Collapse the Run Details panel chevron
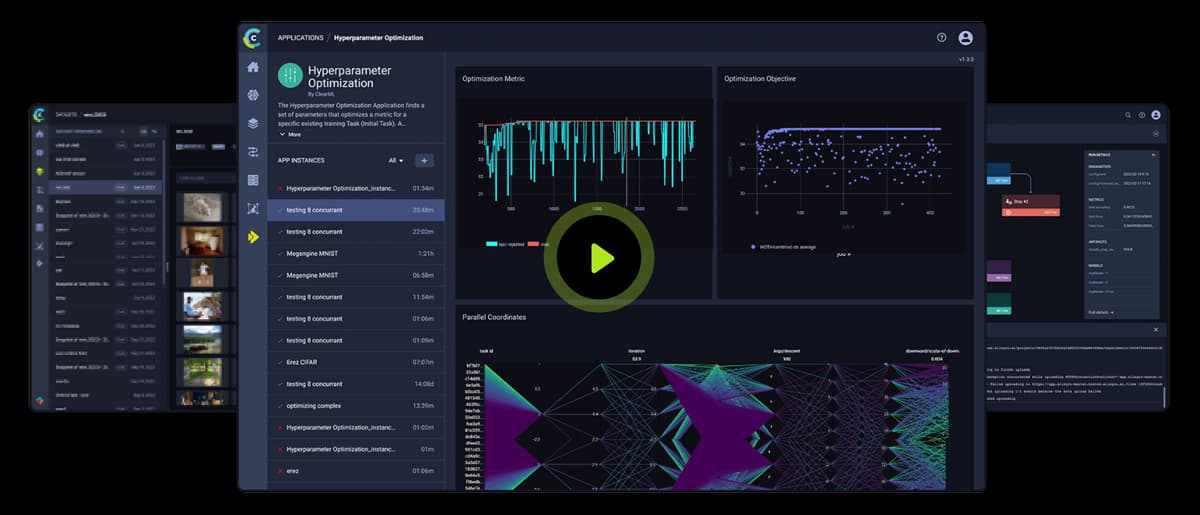 click(x=1153, y=155)
